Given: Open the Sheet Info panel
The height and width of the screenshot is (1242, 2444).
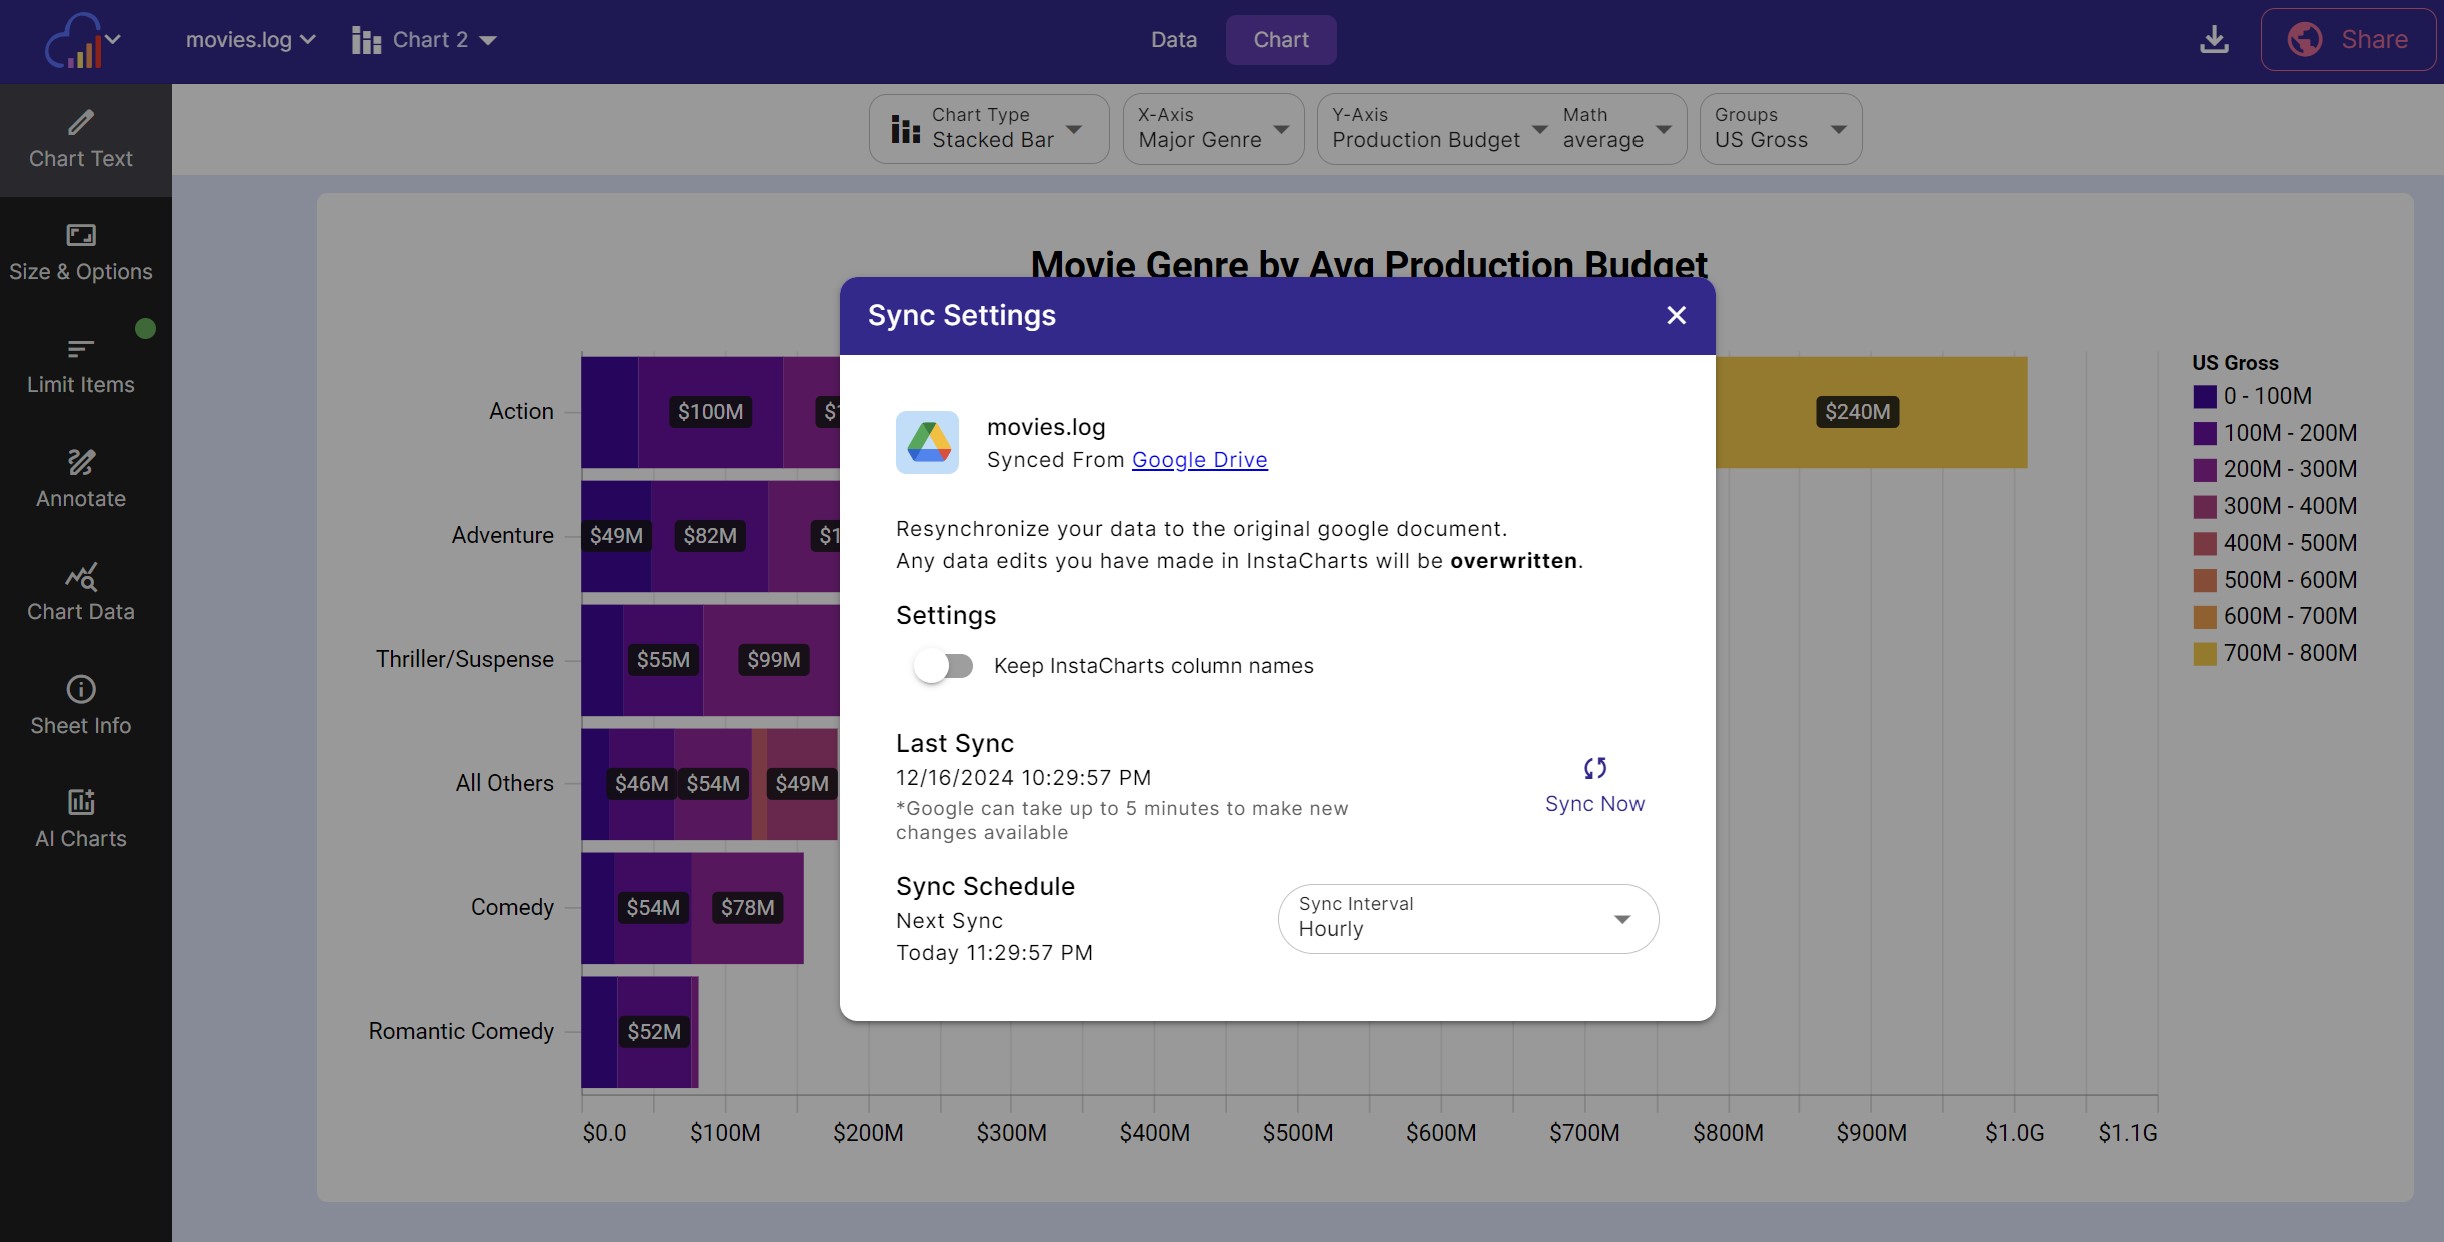Looking at the screenshot, I should [x=81, y=707].
